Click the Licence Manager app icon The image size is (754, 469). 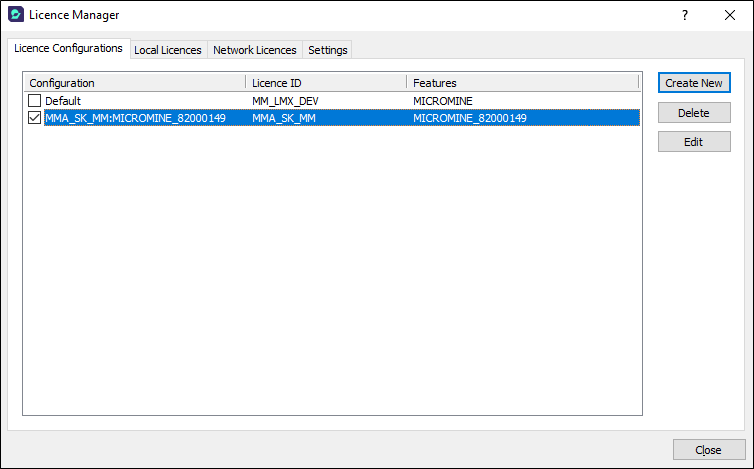[x=16, y=14]
